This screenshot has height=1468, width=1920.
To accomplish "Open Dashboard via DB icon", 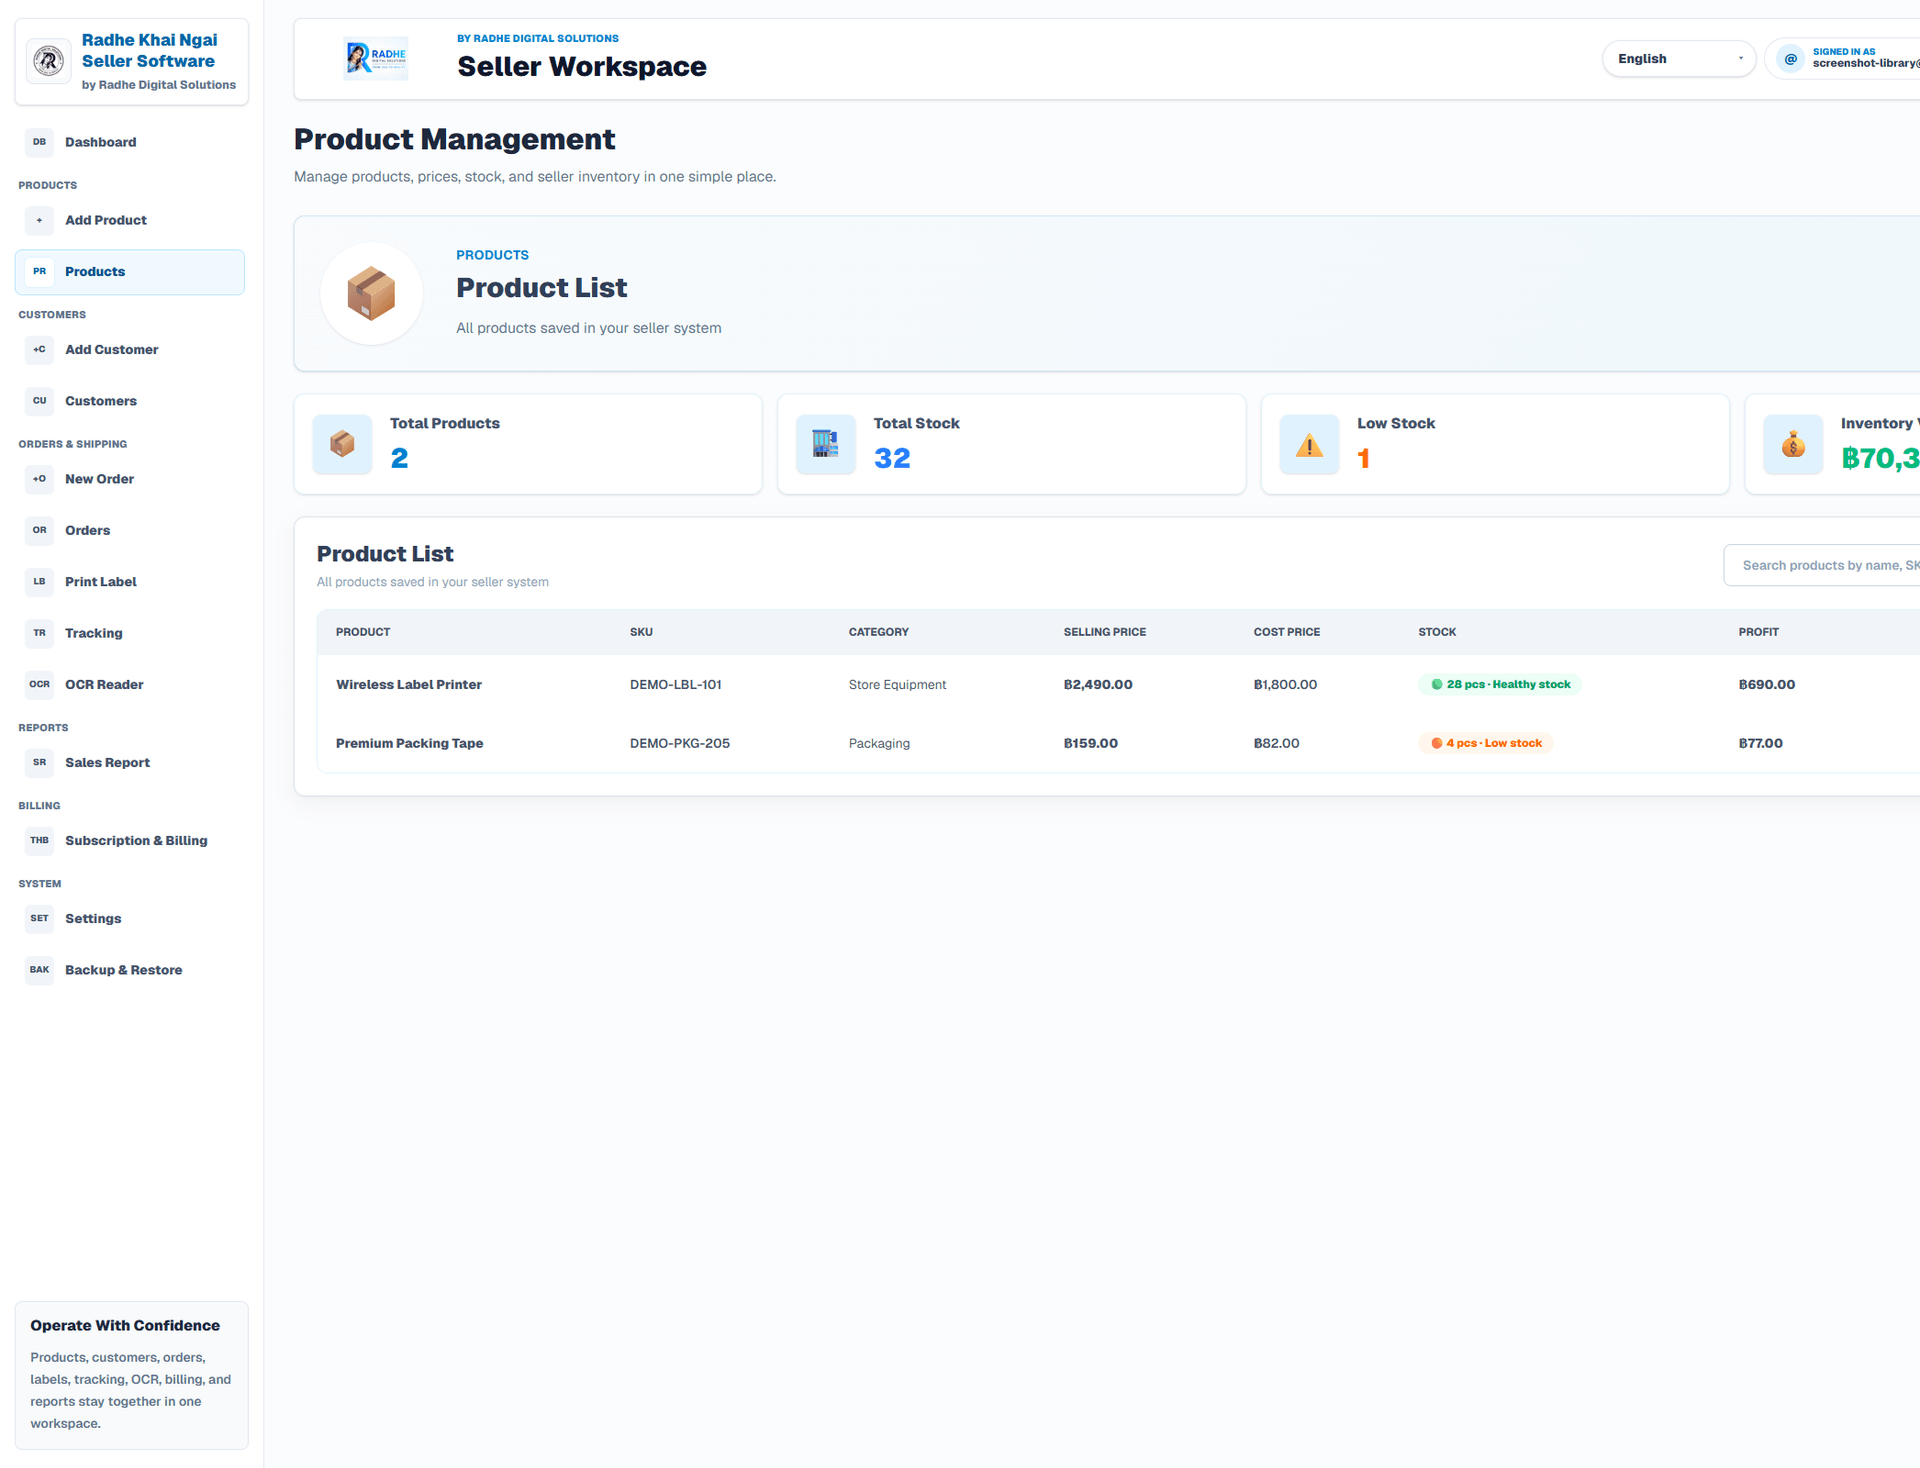I will click(39, 142).
